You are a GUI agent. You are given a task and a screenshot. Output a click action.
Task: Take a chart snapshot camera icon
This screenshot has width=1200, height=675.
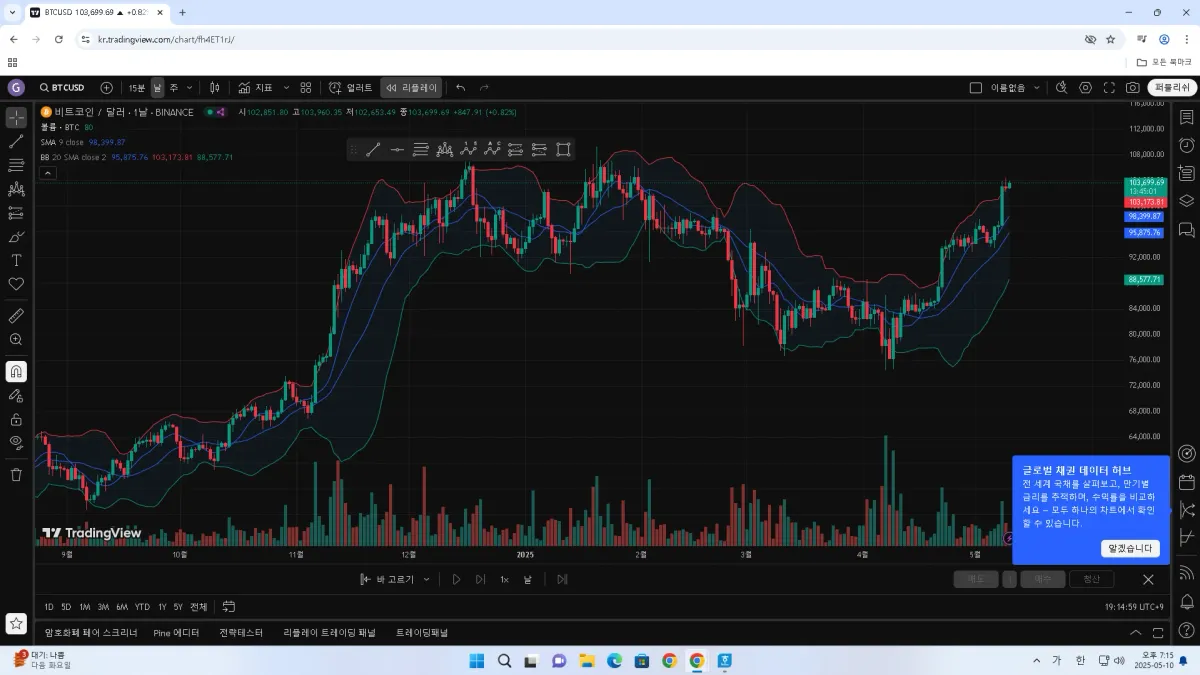[1133, 88]
